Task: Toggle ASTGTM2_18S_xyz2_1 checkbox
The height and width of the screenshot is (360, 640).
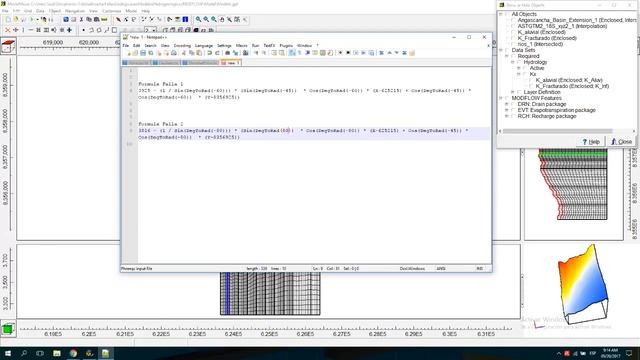Action: 513,26
